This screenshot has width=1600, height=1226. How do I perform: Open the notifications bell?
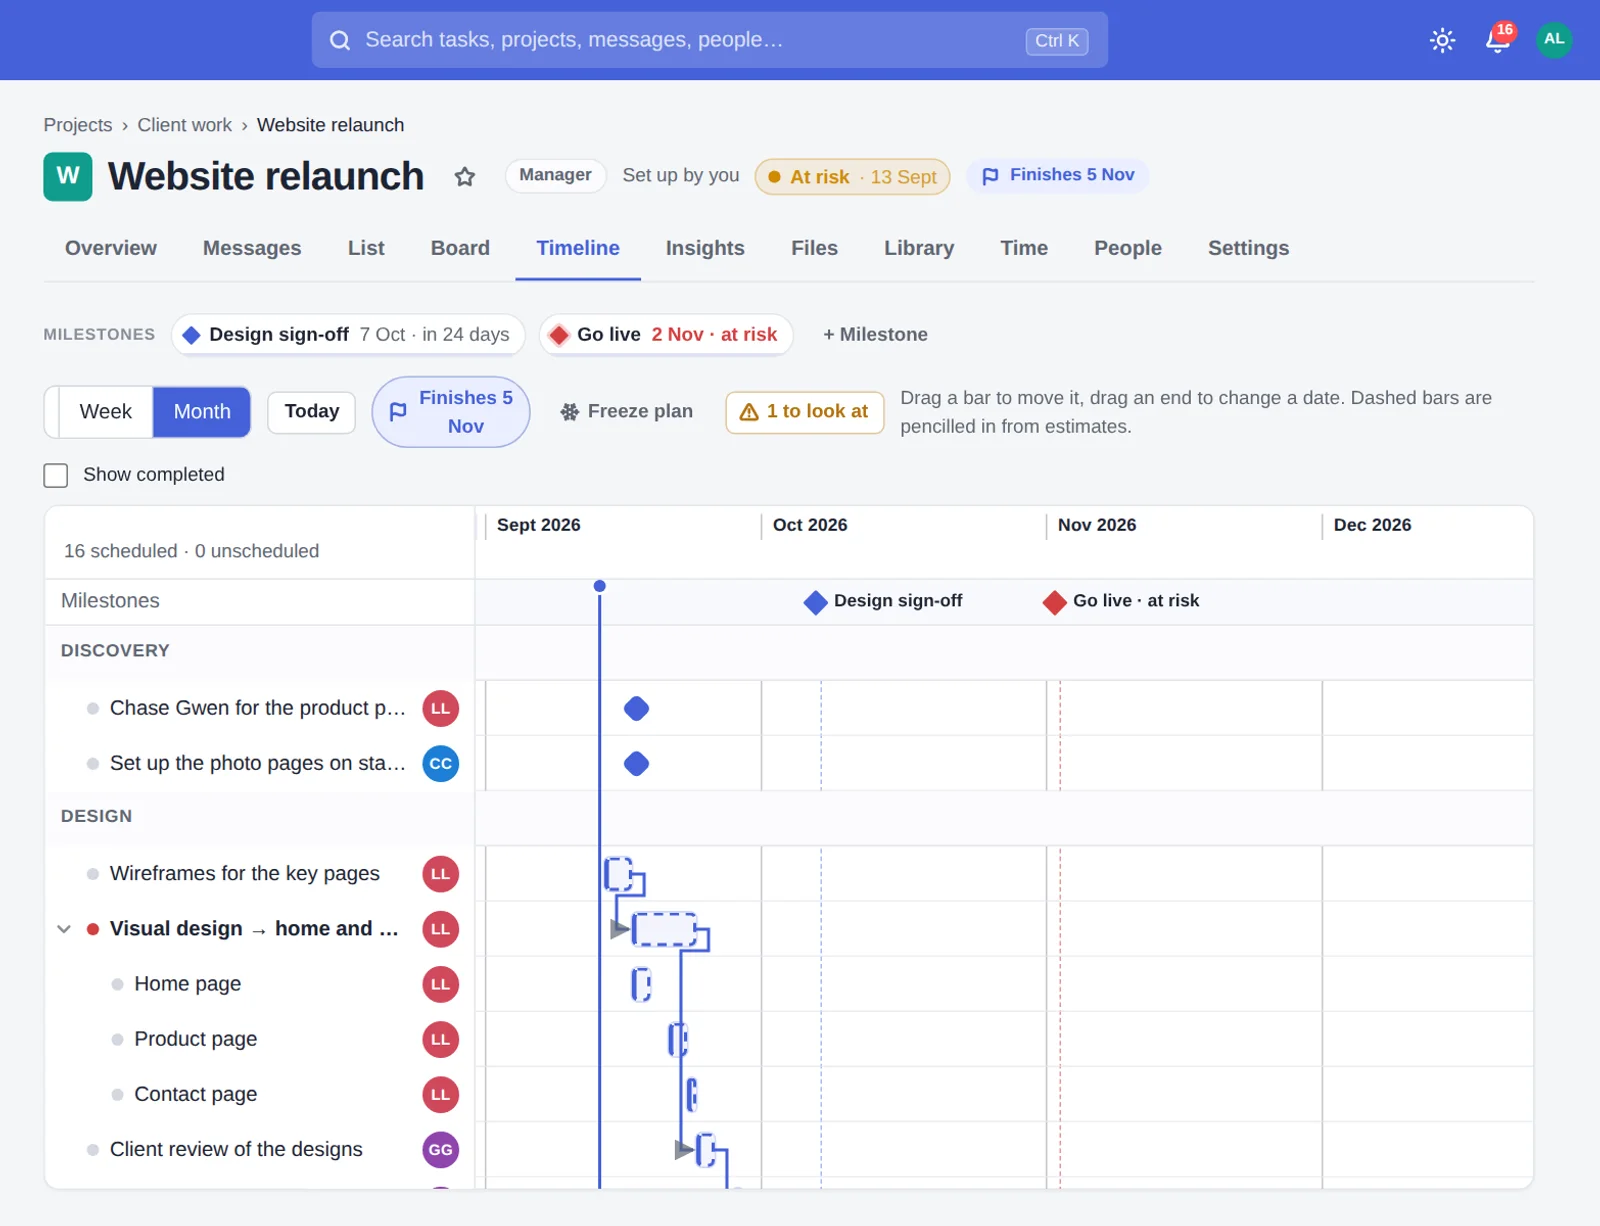point(1498,40)
